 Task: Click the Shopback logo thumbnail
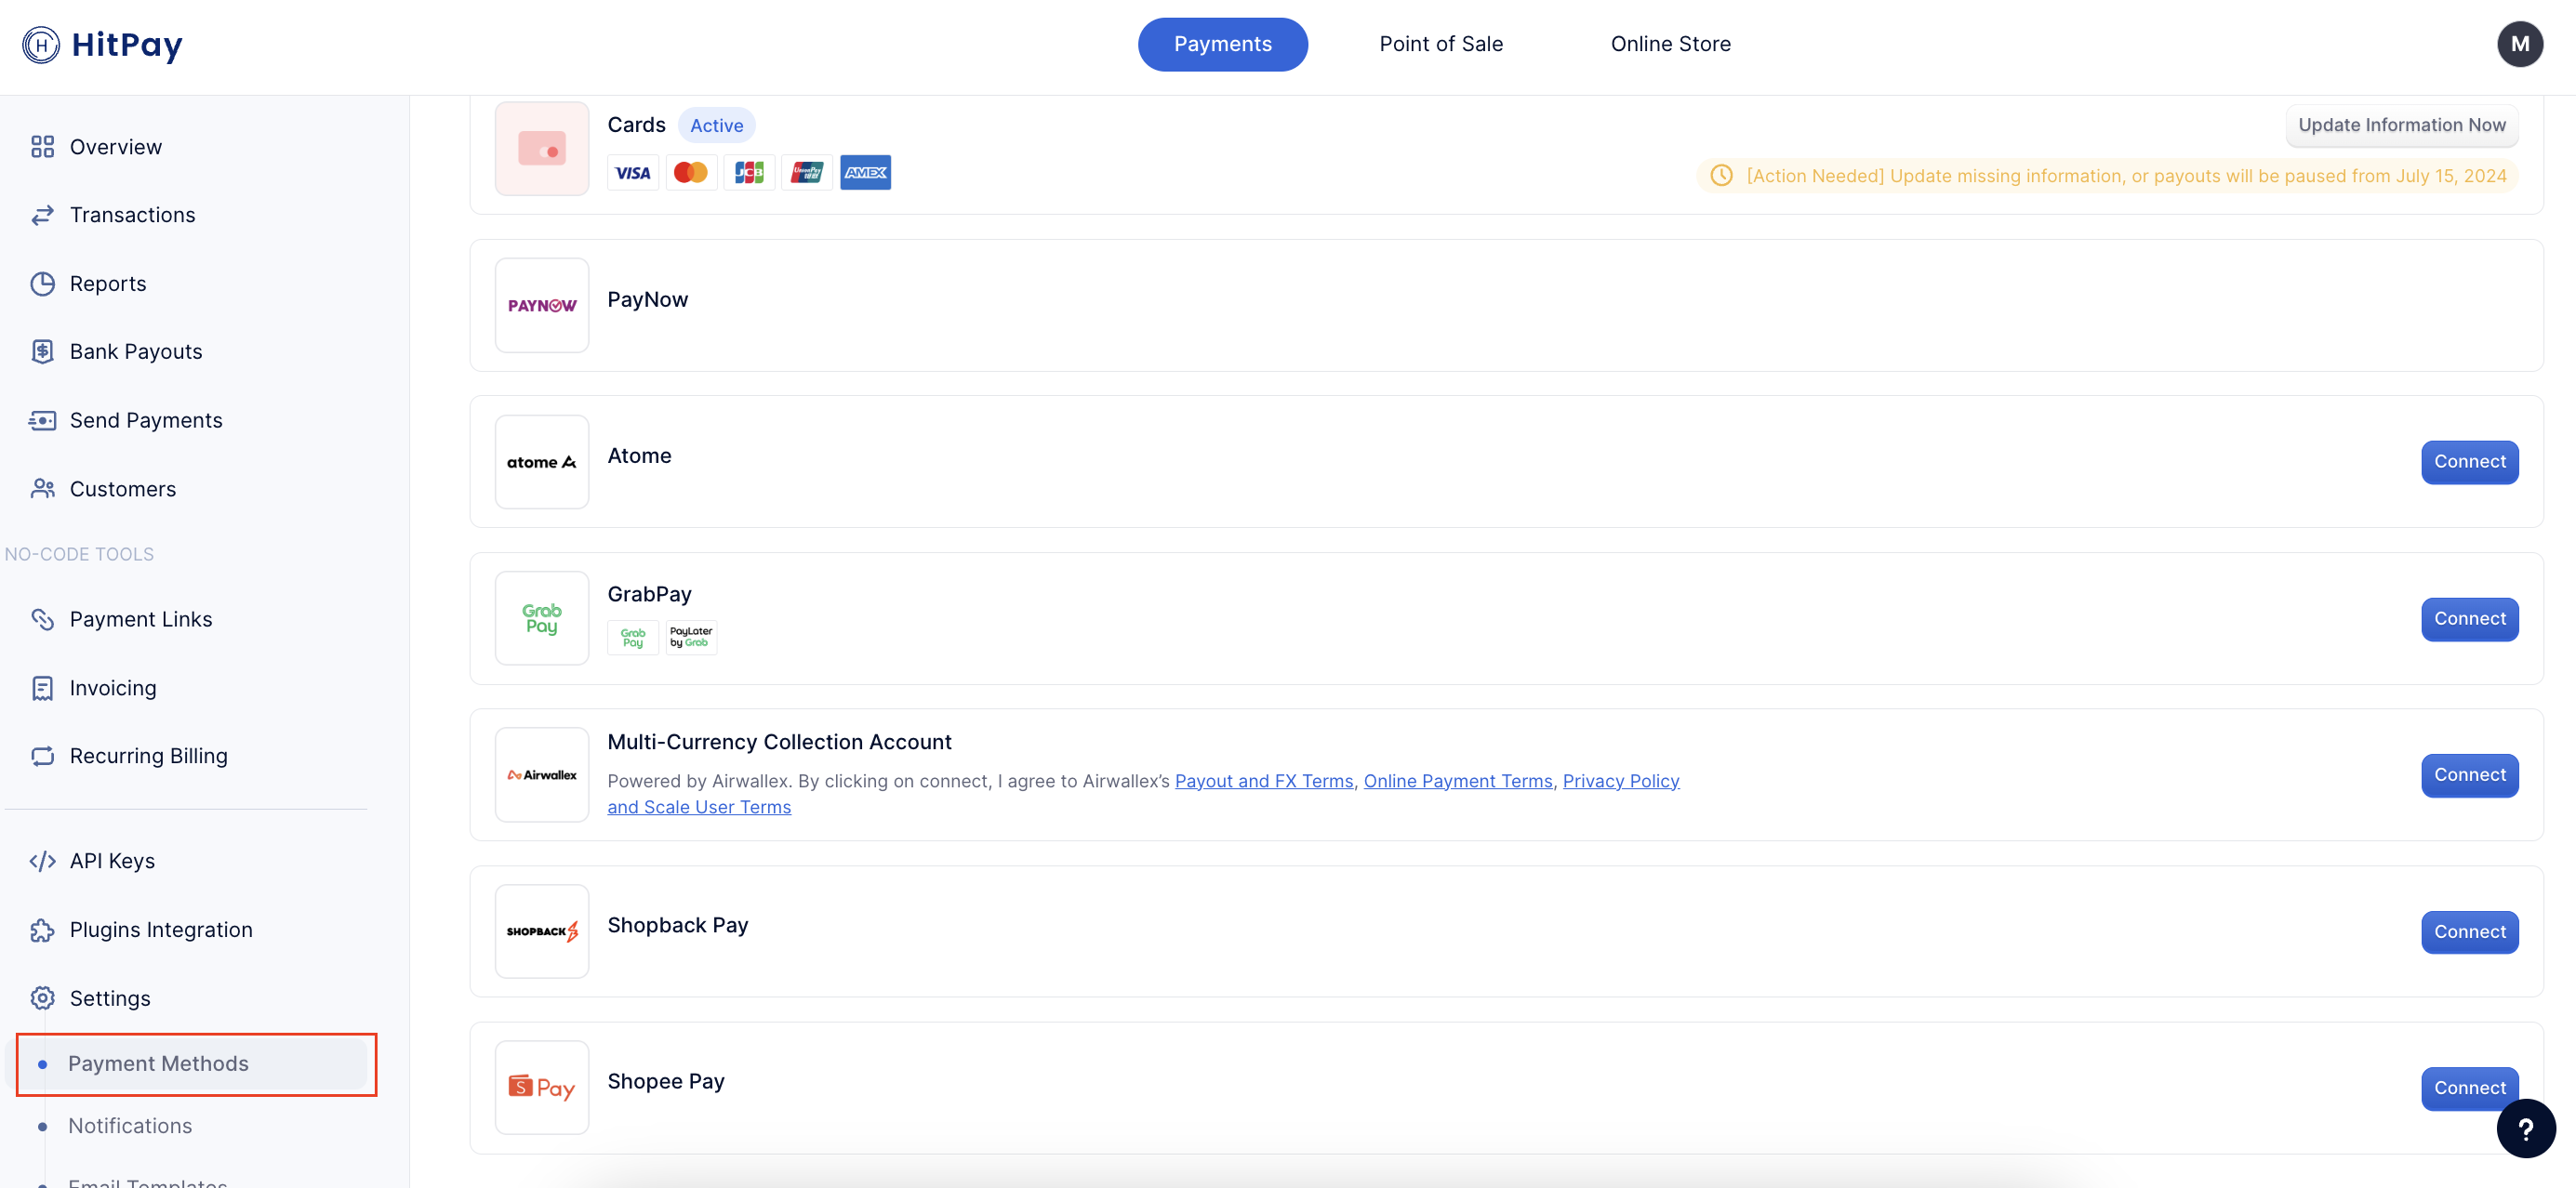(x=542, y=931)
